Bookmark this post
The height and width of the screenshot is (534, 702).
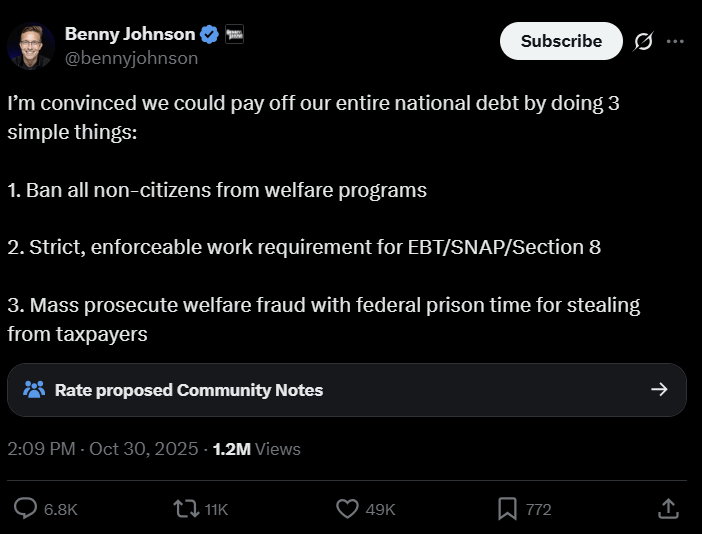pos(507,509)
